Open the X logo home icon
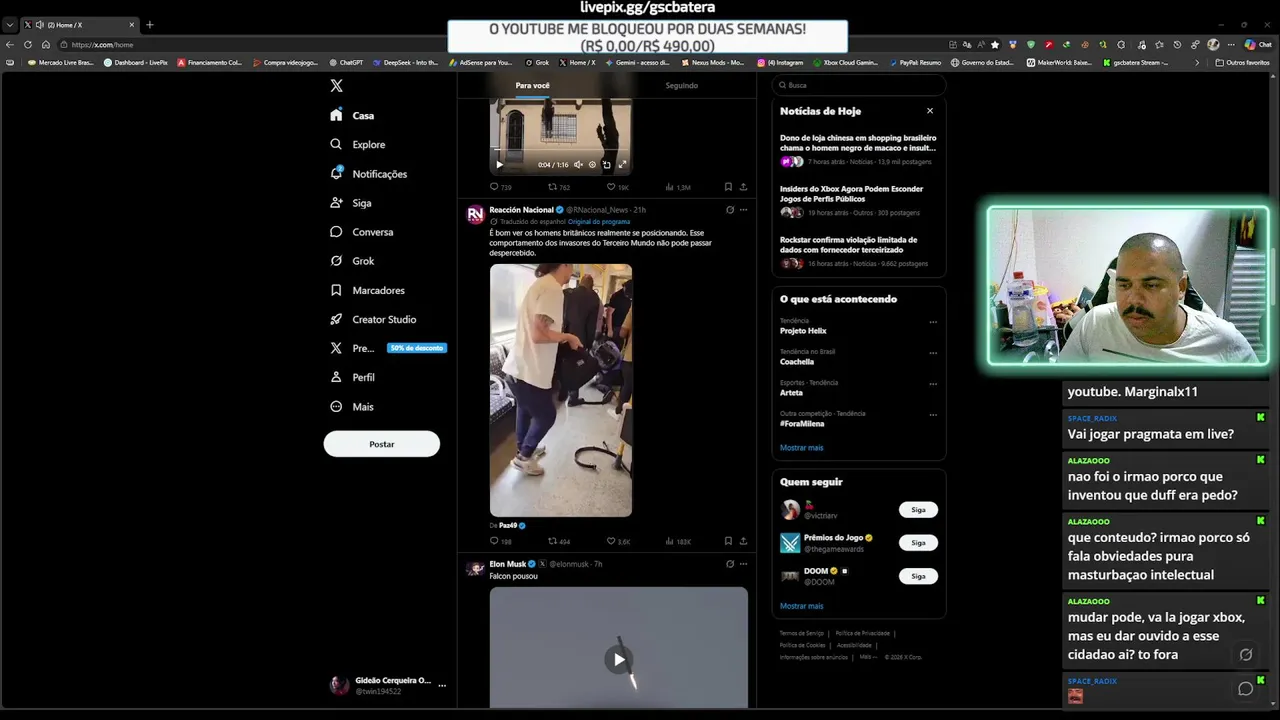The width and height of the screenshot is (1280, 720). (337, 86)
